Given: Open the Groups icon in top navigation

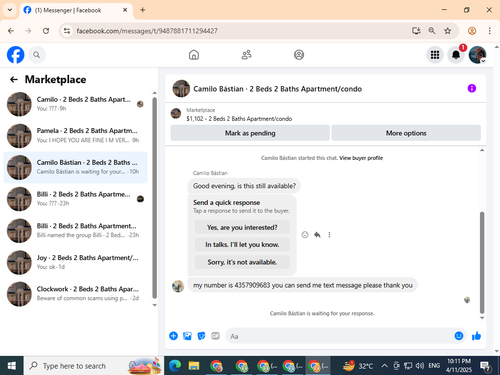Looking at the screenshot, I should point(299,55).
